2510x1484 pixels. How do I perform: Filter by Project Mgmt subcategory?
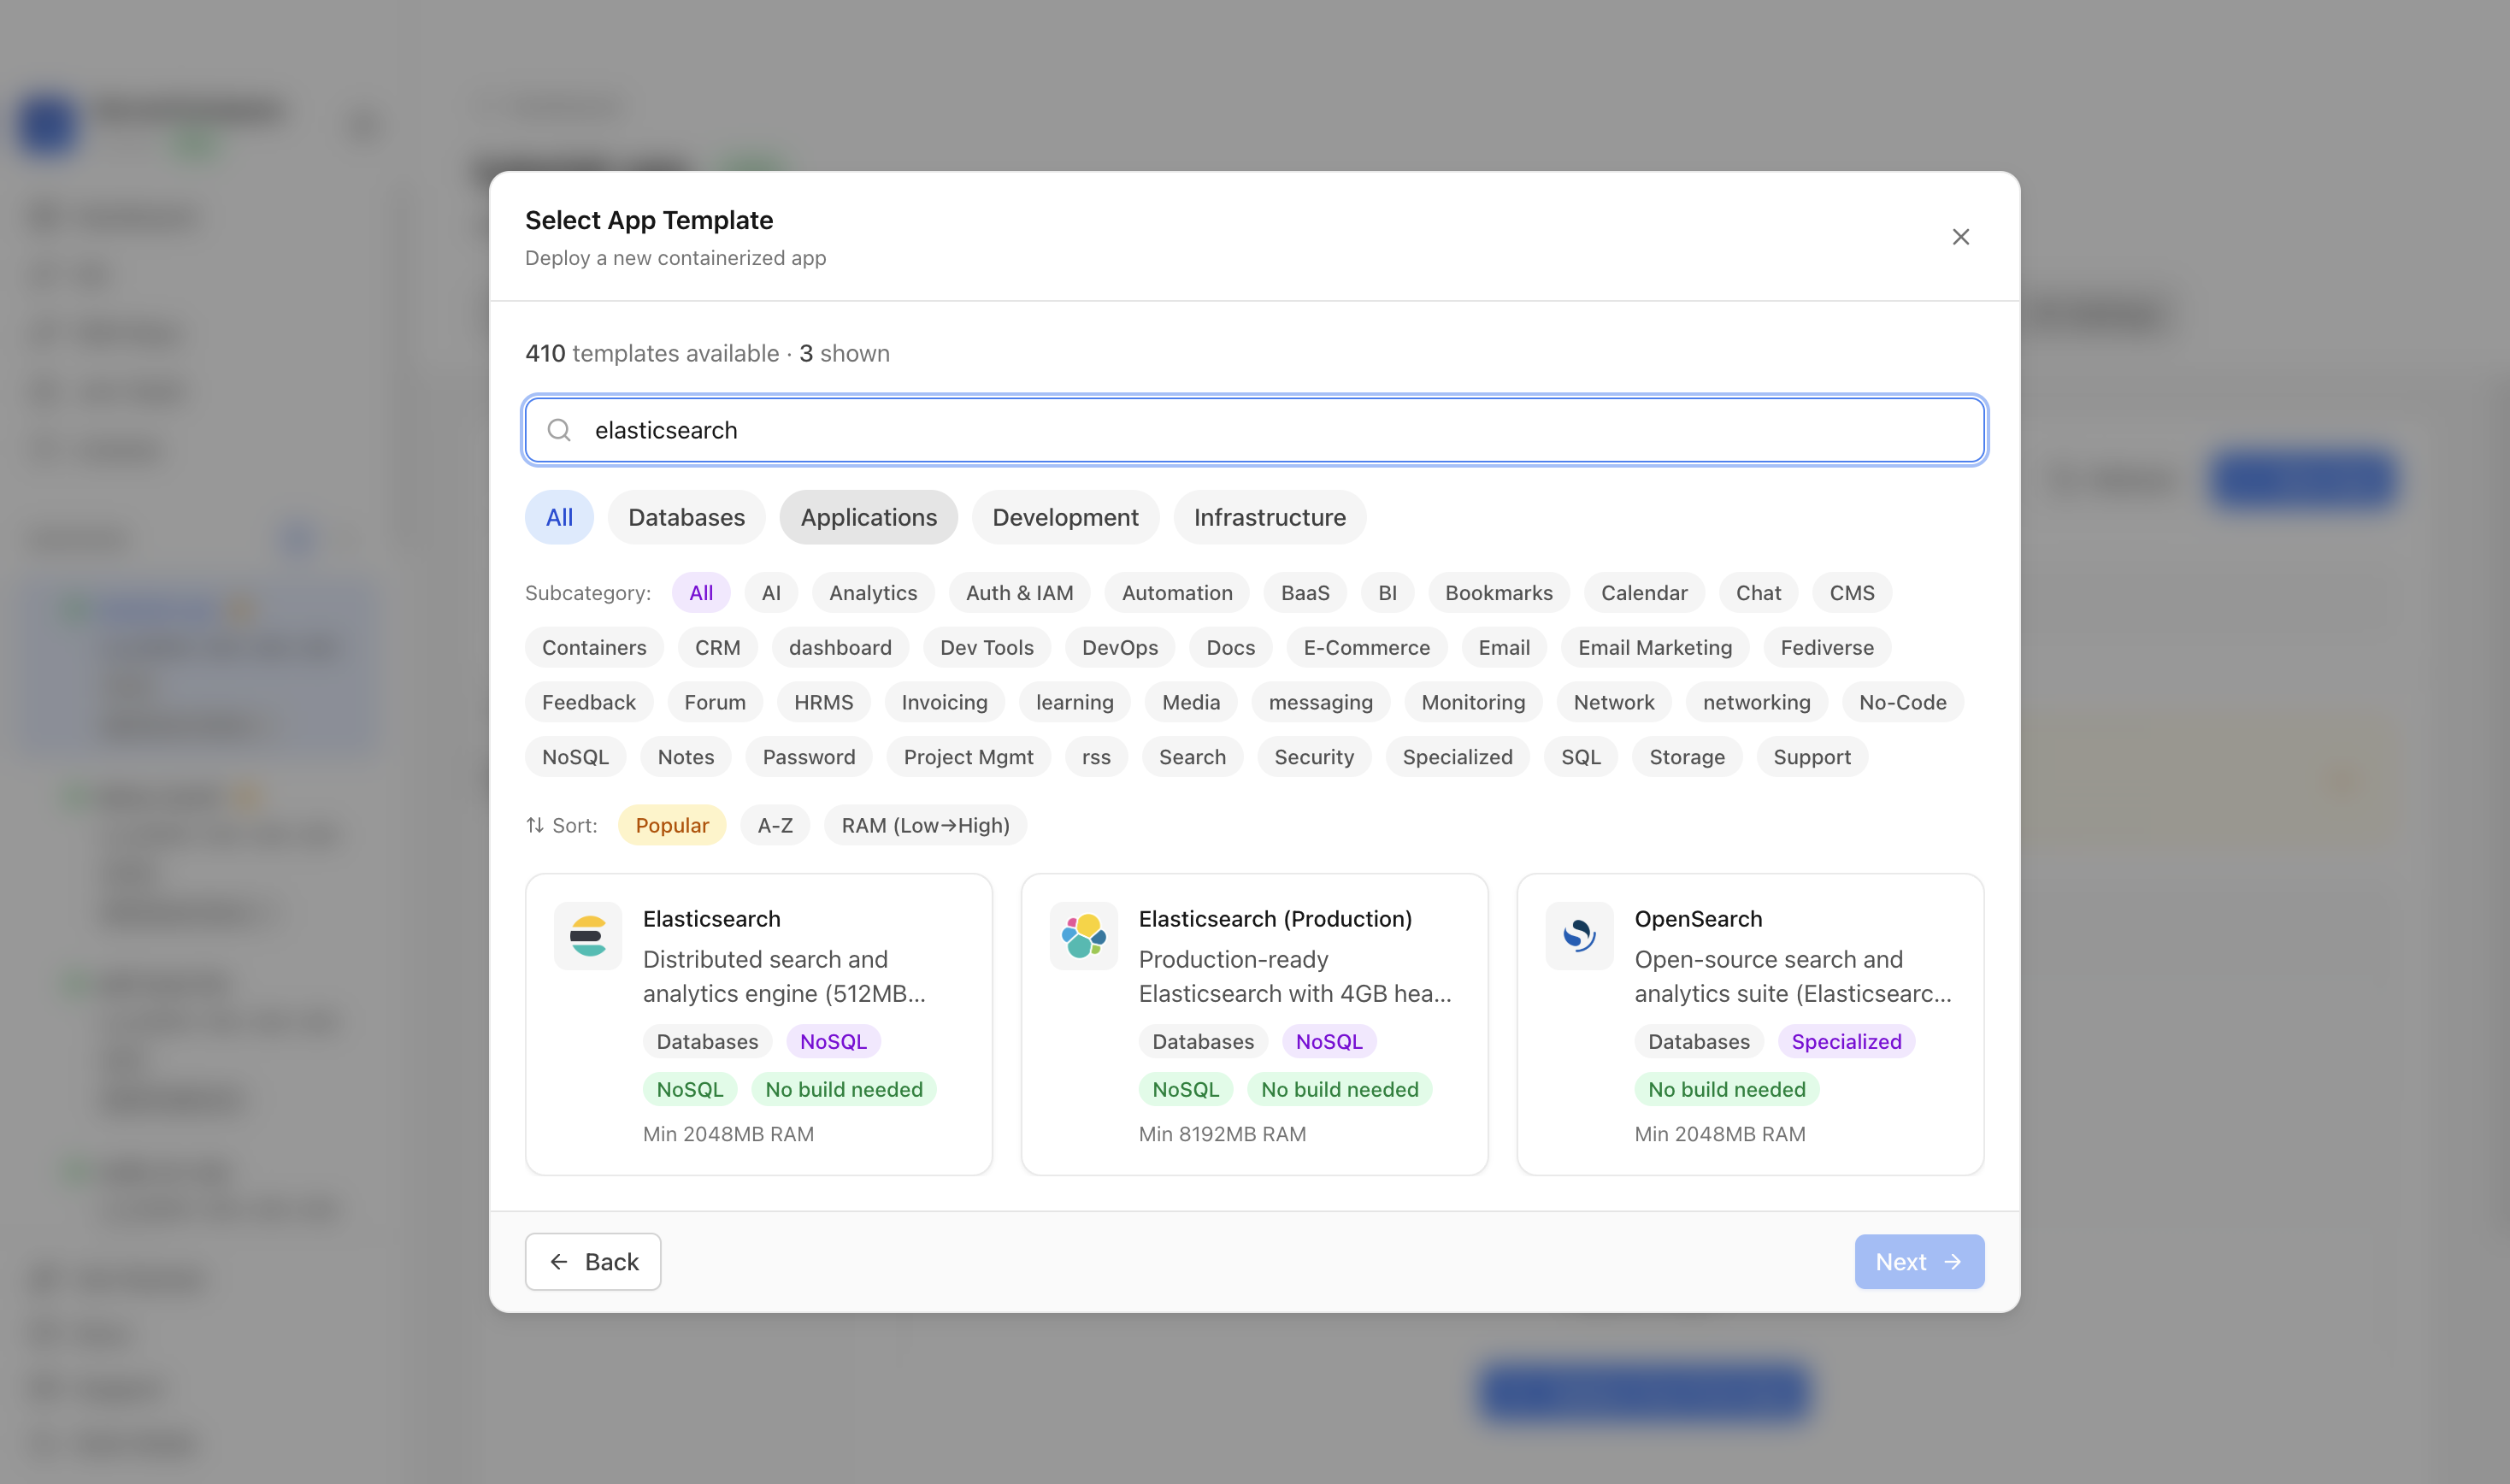tap(968, 757)
